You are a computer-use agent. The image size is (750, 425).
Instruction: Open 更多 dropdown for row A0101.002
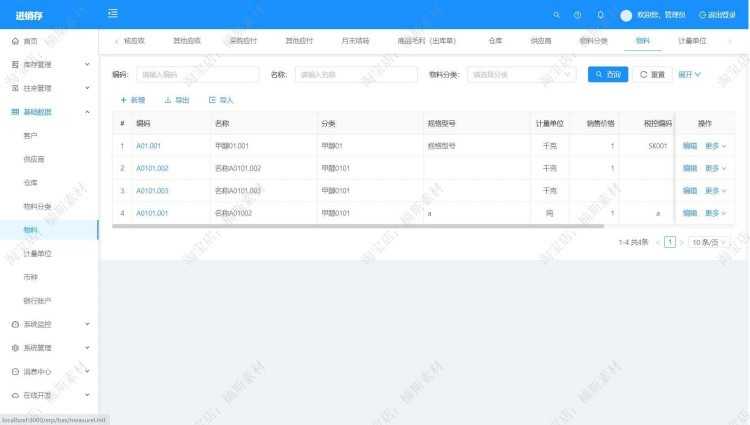(716, 168)
